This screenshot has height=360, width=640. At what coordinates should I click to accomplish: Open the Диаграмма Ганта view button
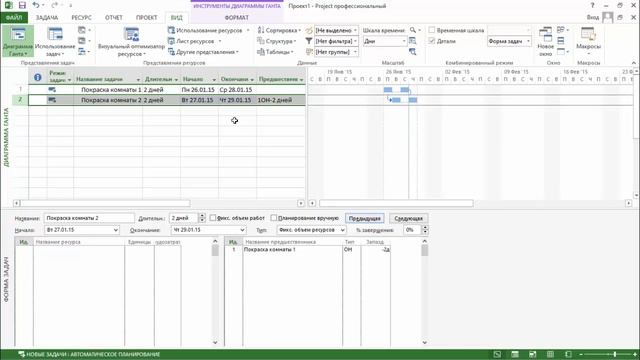(18, 42)
